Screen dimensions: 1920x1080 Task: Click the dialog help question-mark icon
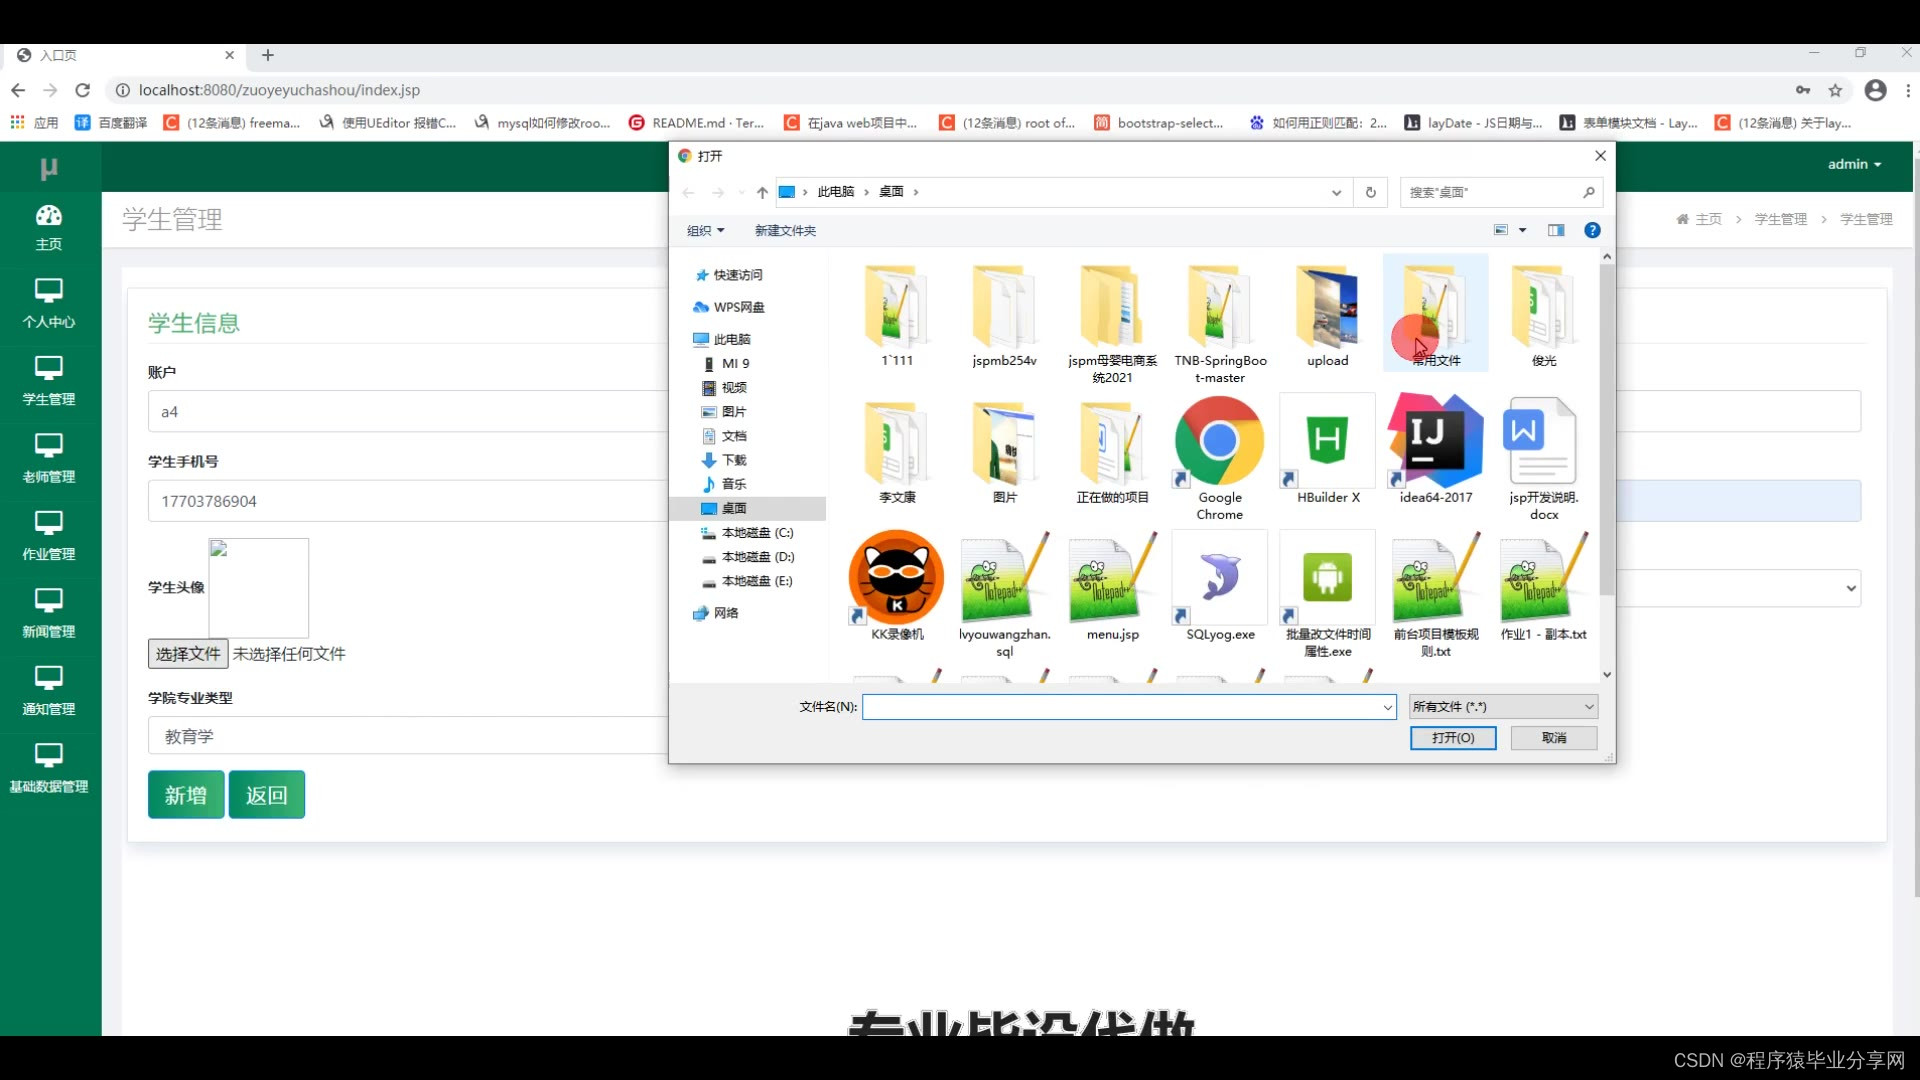[x=1592, y=231]
